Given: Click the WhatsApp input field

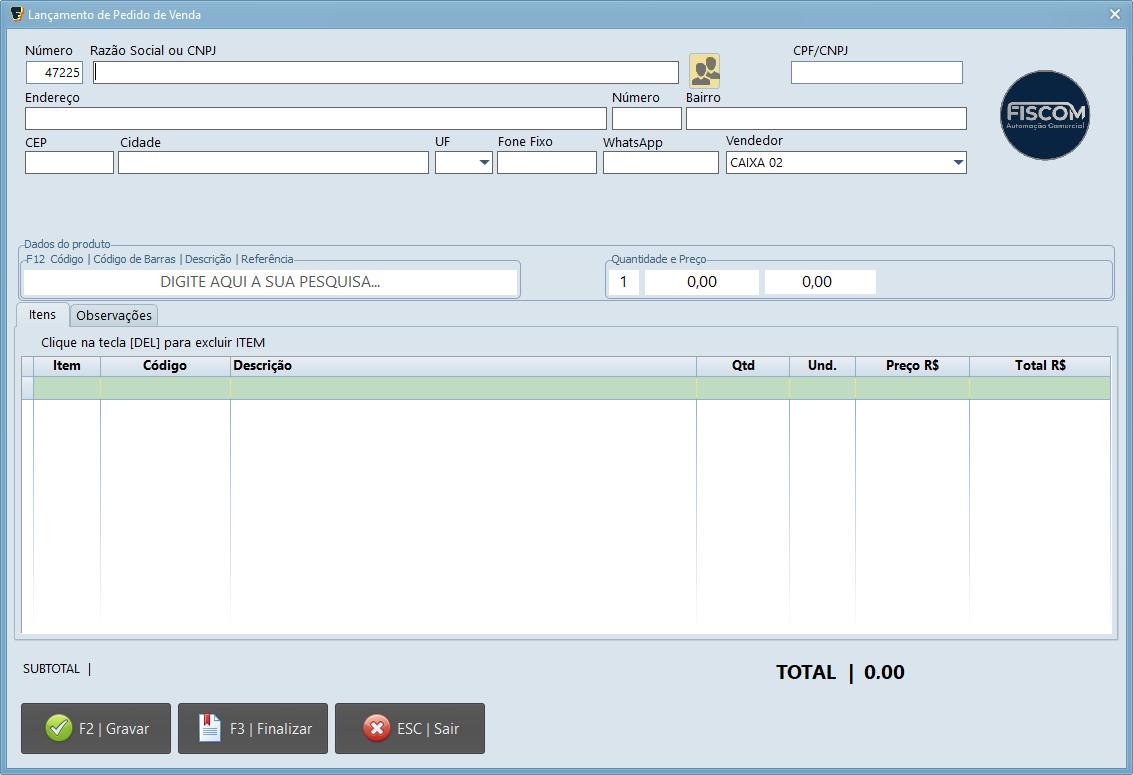Looking at the screenshot, I should (660, 162).
